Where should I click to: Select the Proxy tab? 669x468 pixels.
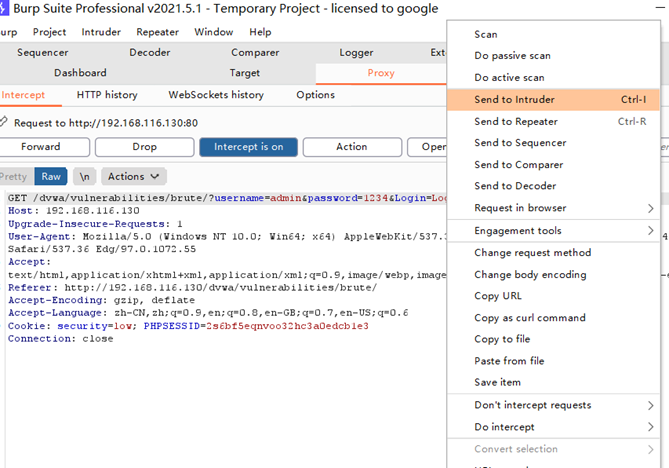click(381, 73)
